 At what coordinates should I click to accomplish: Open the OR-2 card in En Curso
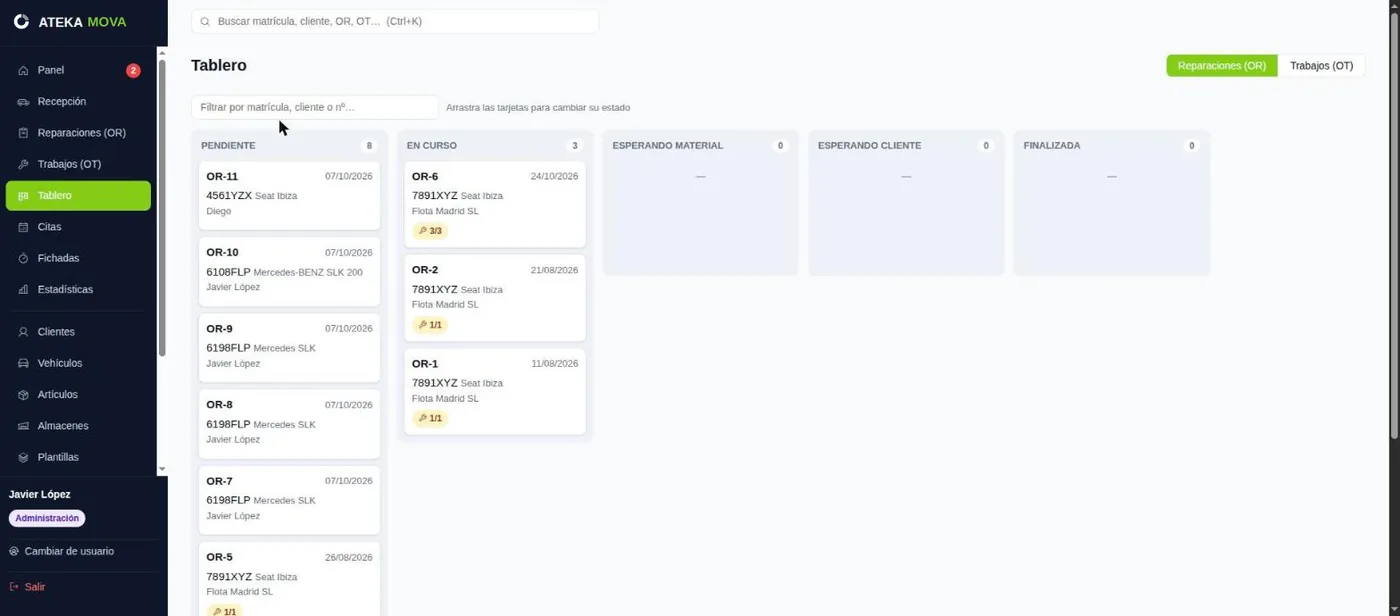point(495,298)
